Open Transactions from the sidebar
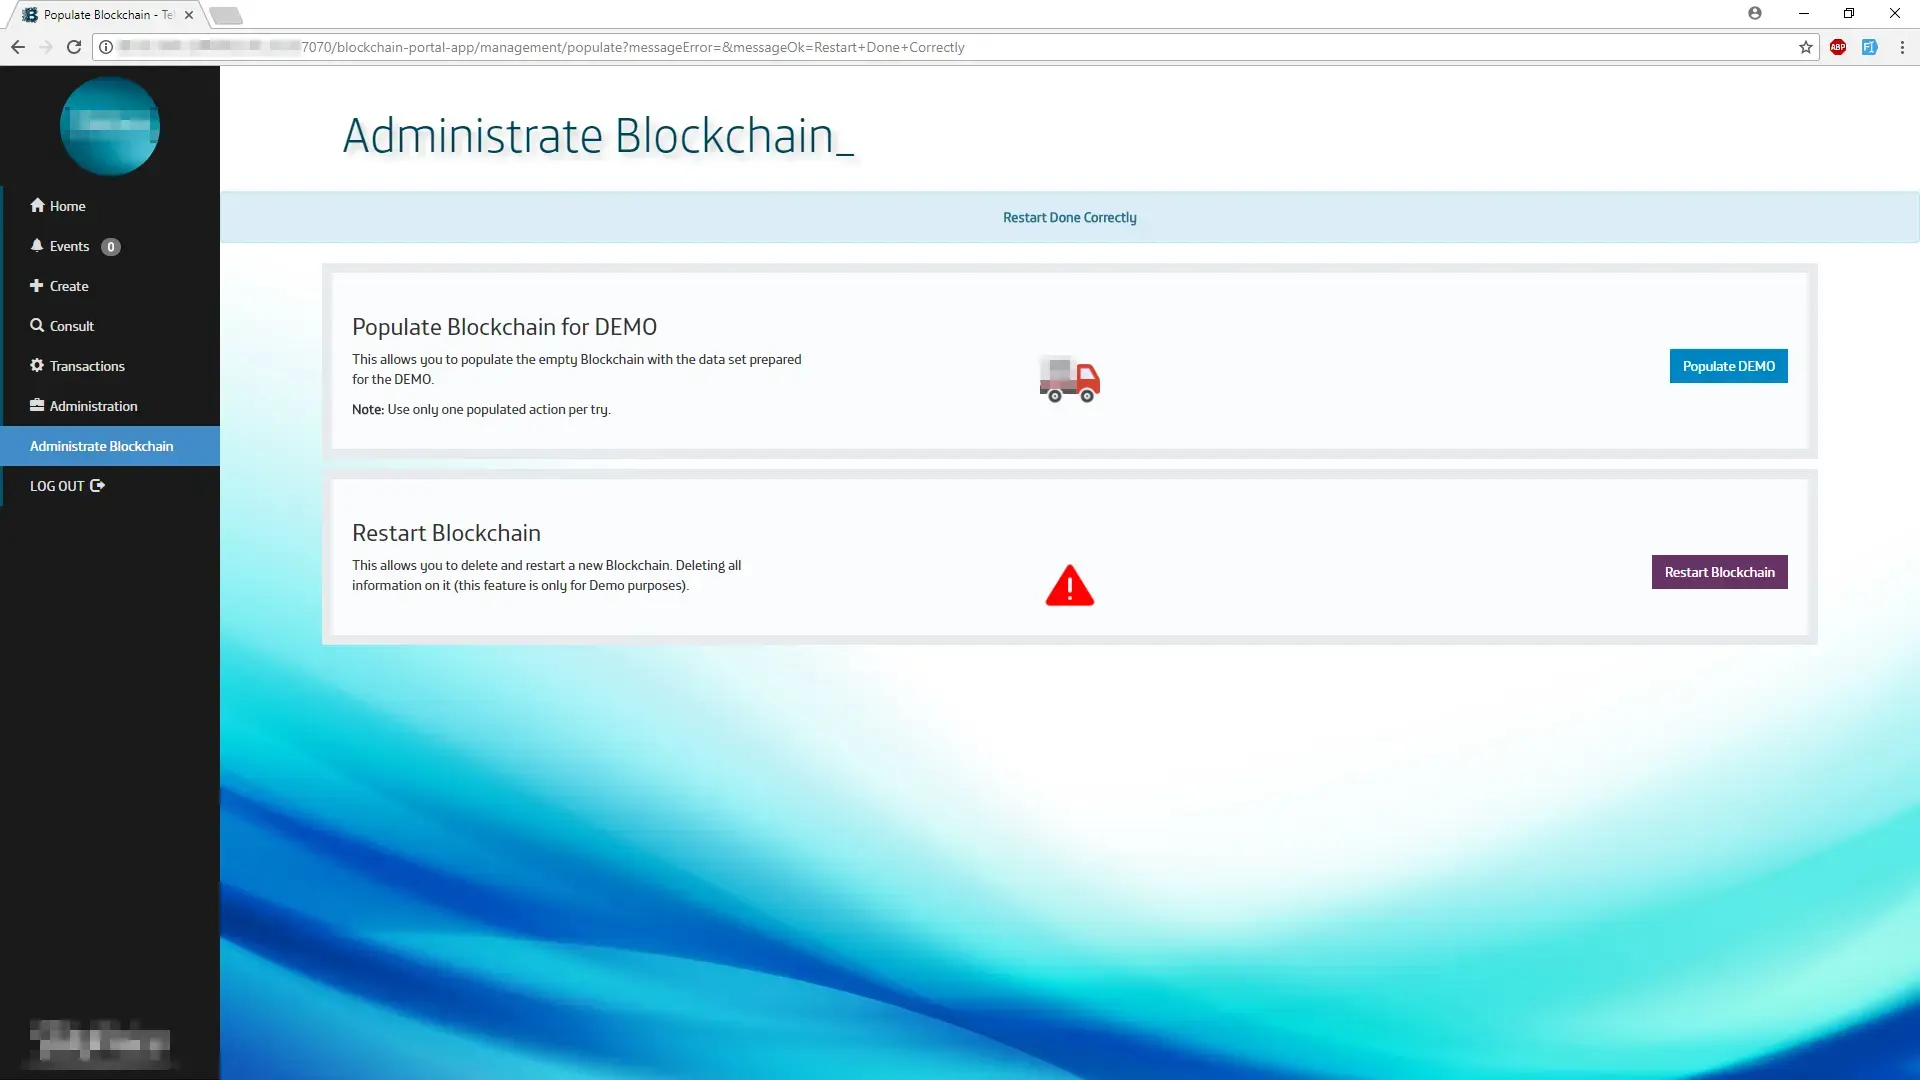The height and width of the screenshot is (1080, 1920). coord(87,366)
